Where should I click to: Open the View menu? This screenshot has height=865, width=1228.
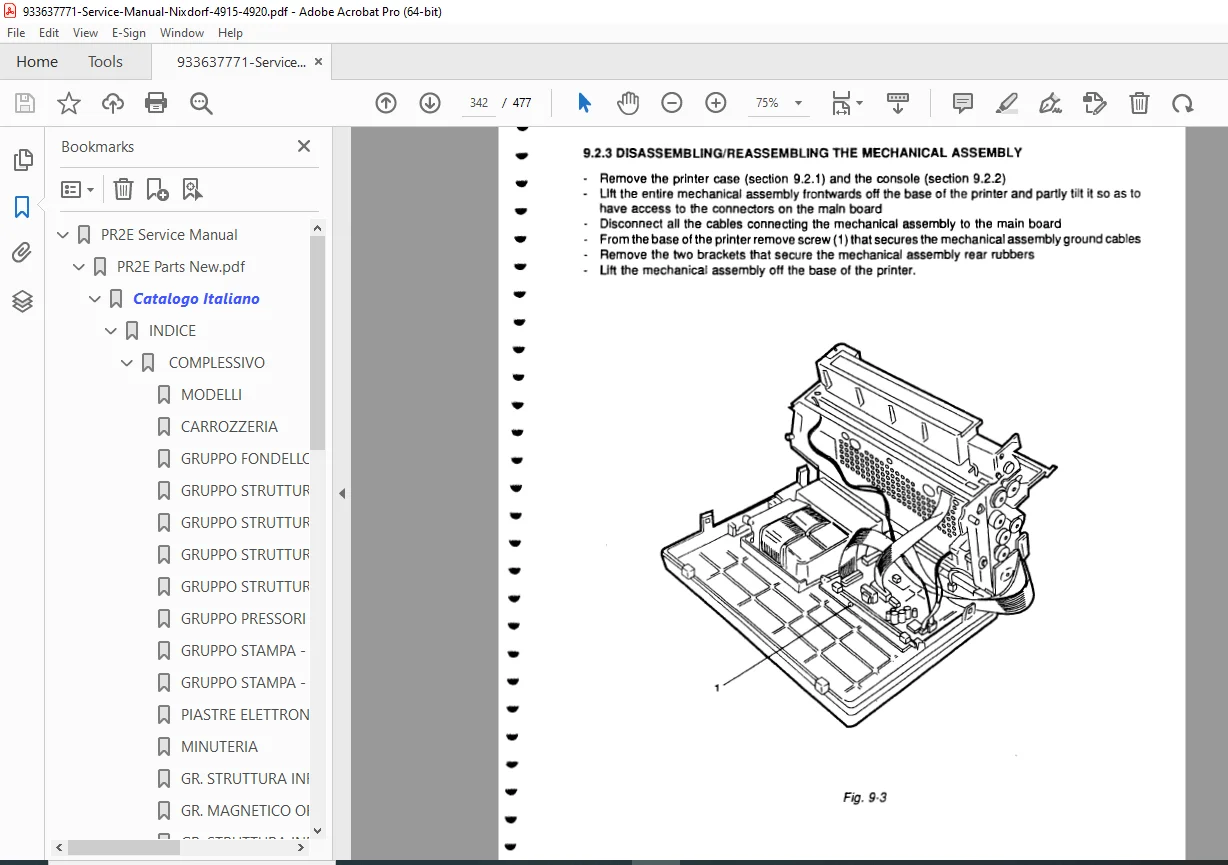(x=85, y=33)
